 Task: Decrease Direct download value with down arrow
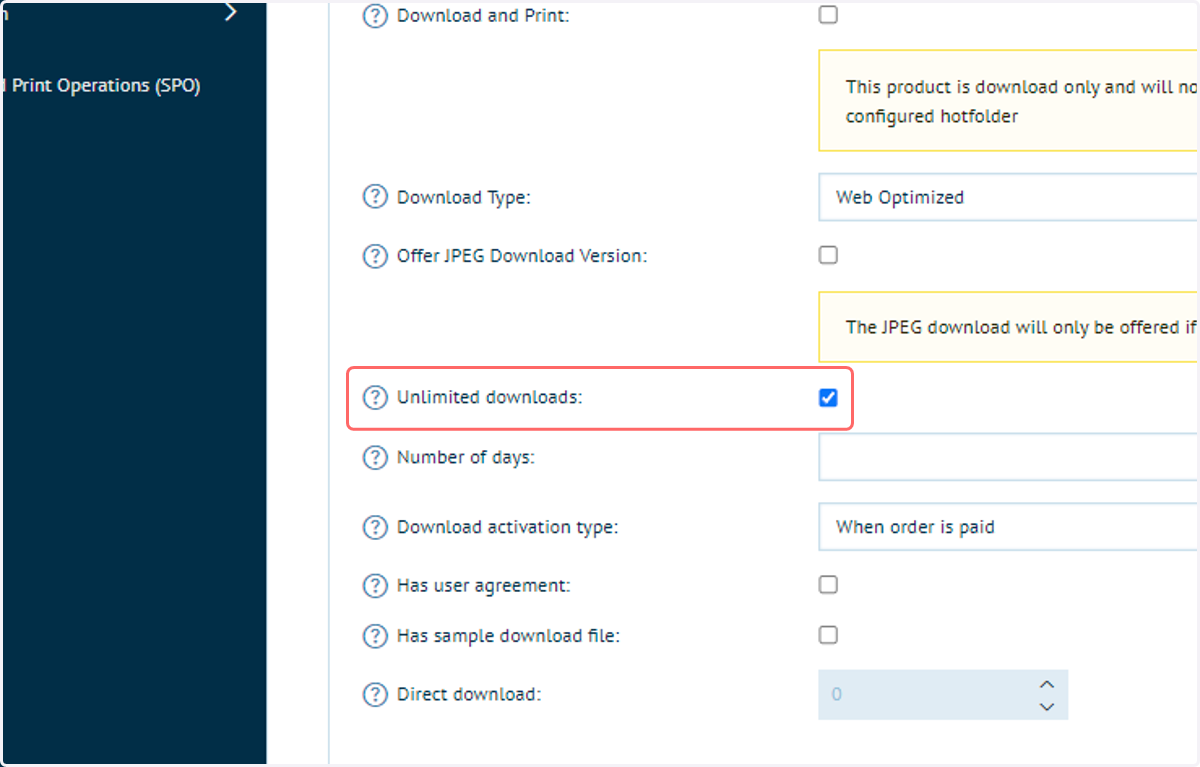1047,707
